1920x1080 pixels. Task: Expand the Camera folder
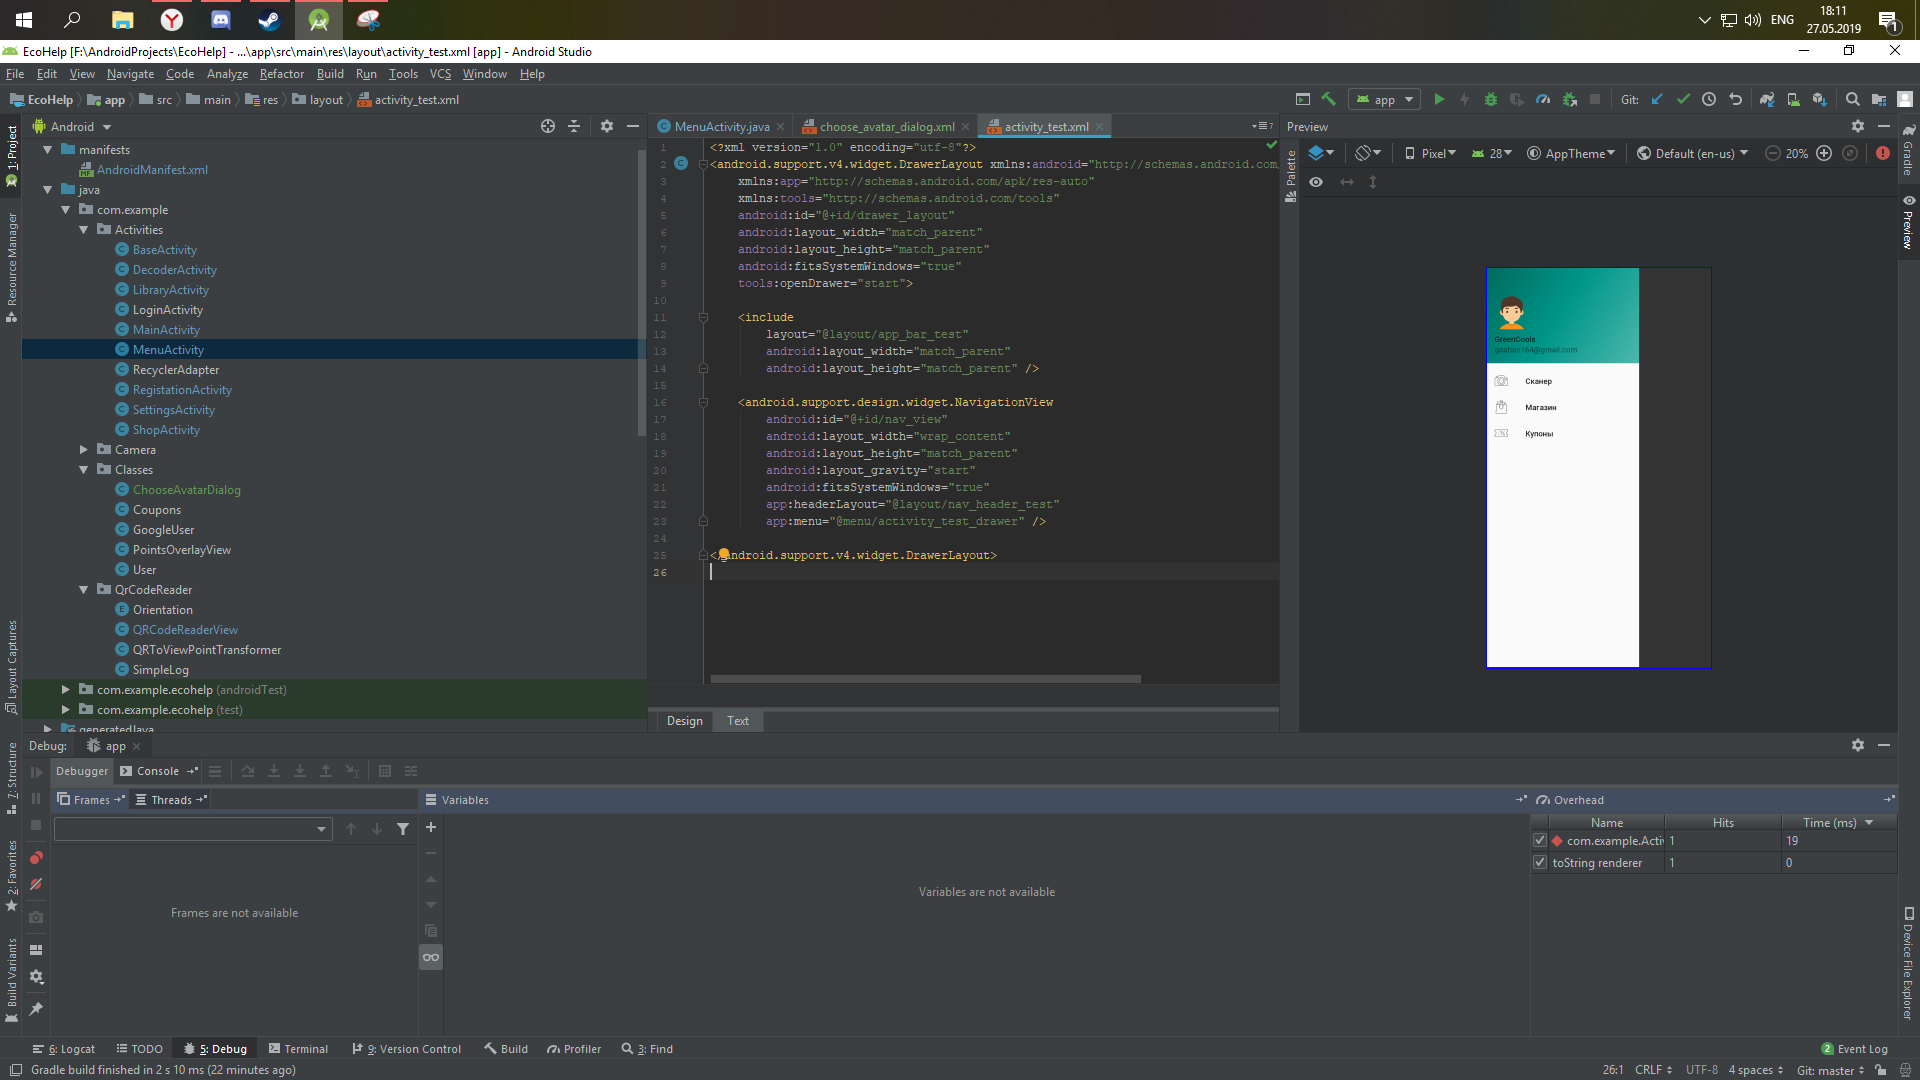tap(84, 450)
